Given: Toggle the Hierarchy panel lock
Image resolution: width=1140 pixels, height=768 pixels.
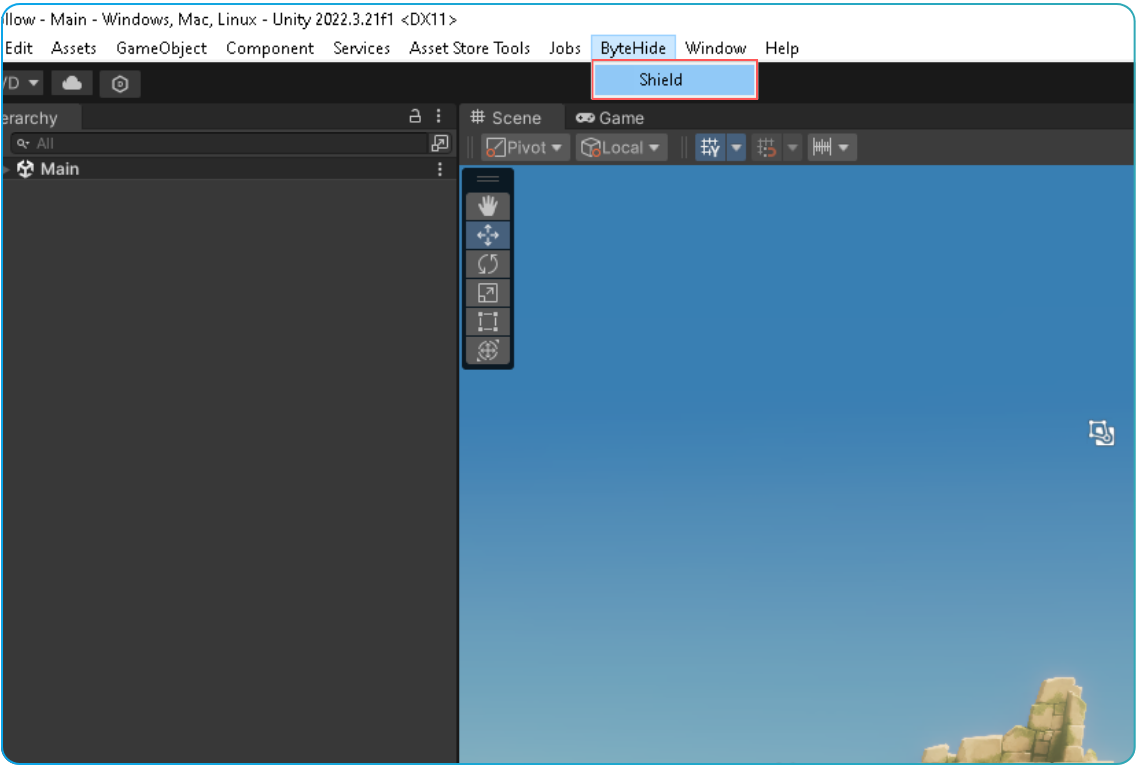Looking at the screenshot, I should coord(415,117).
